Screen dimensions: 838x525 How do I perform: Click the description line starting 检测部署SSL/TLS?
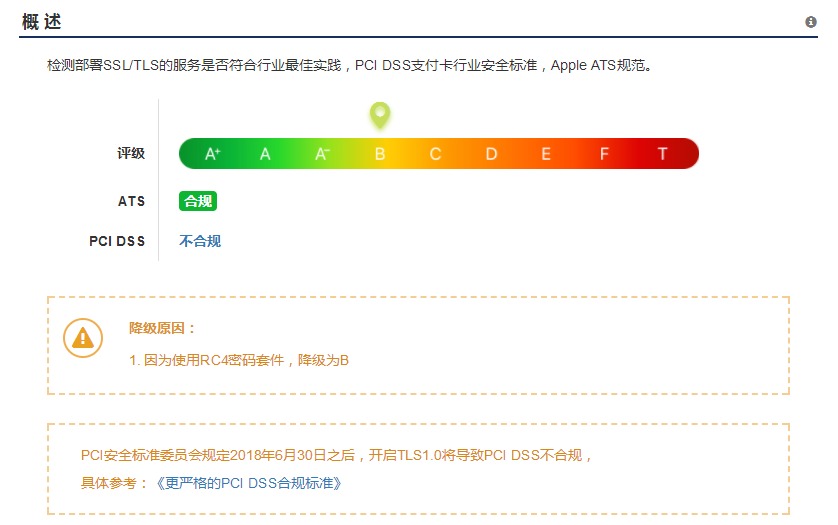[x=350, y=65]
